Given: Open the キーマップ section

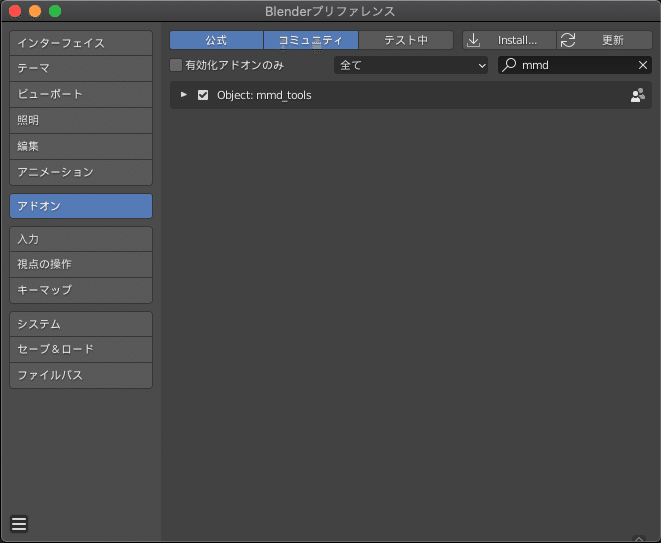Looking at the screenshot, I should (81, 290).
